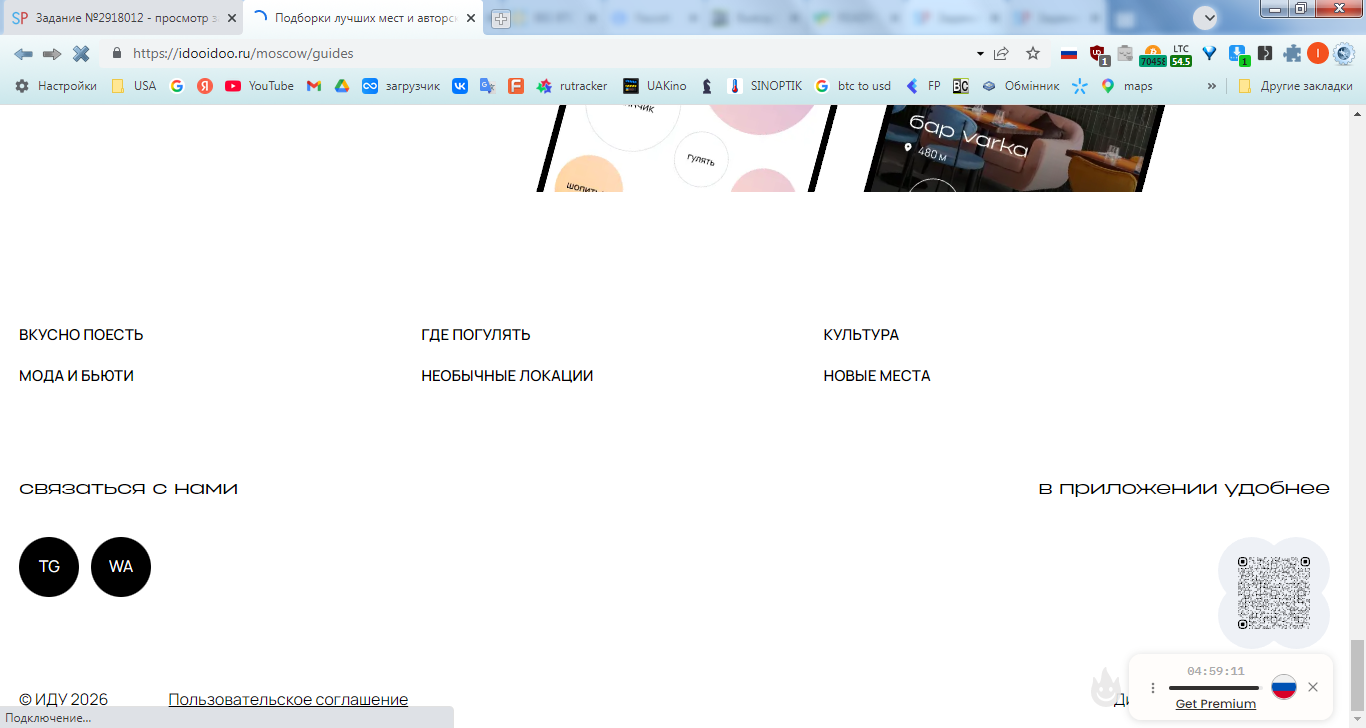Screen dimensions: 1366x728
Task: Click the timer widget progress bar
Action: coord(1214,688)
